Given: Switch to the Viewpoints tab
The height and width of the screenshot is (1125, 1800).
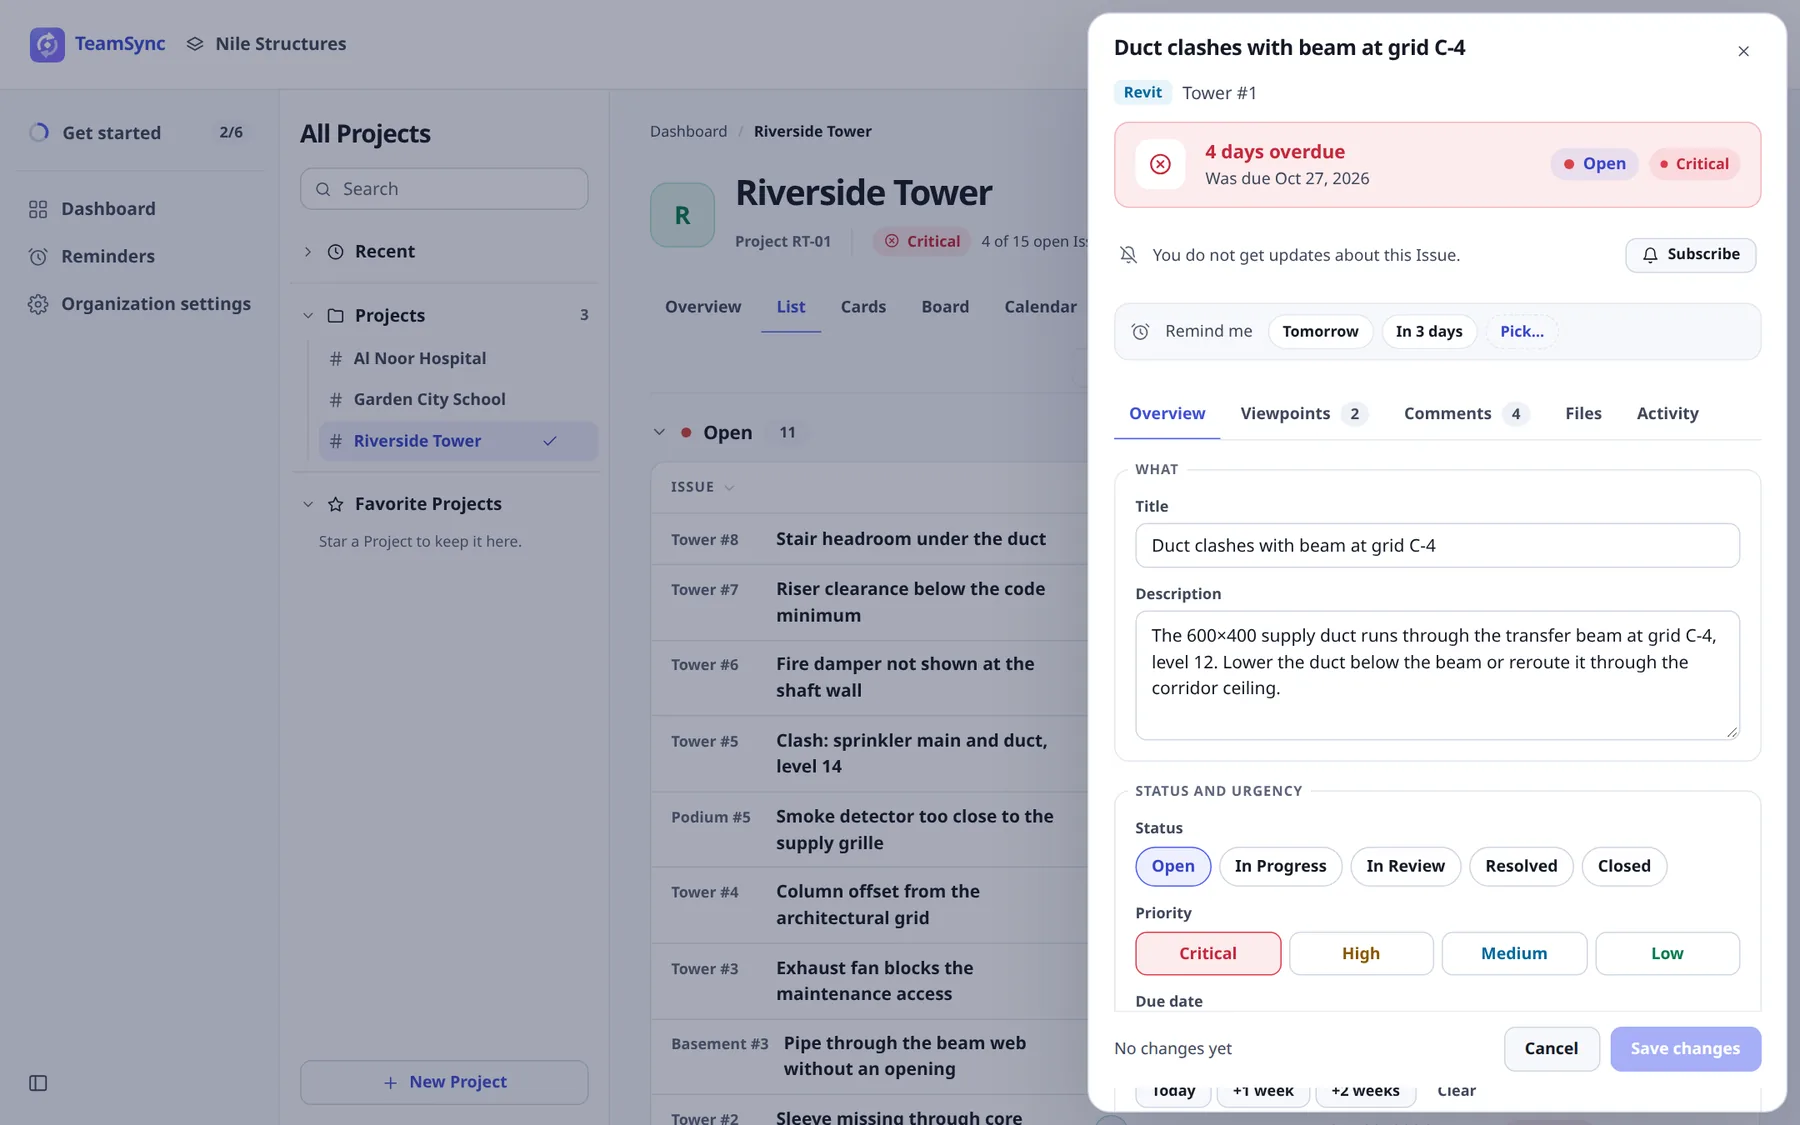Looking at the screenshot, I should click(x=1303, y=414).
